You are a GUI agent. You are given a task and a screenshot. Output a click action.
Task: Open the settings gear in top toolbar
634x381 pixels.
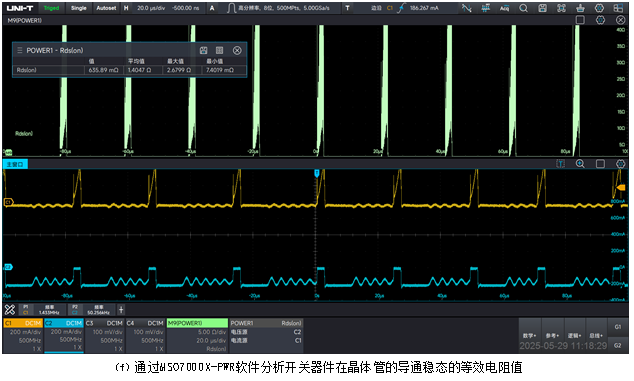pos(600,8)
